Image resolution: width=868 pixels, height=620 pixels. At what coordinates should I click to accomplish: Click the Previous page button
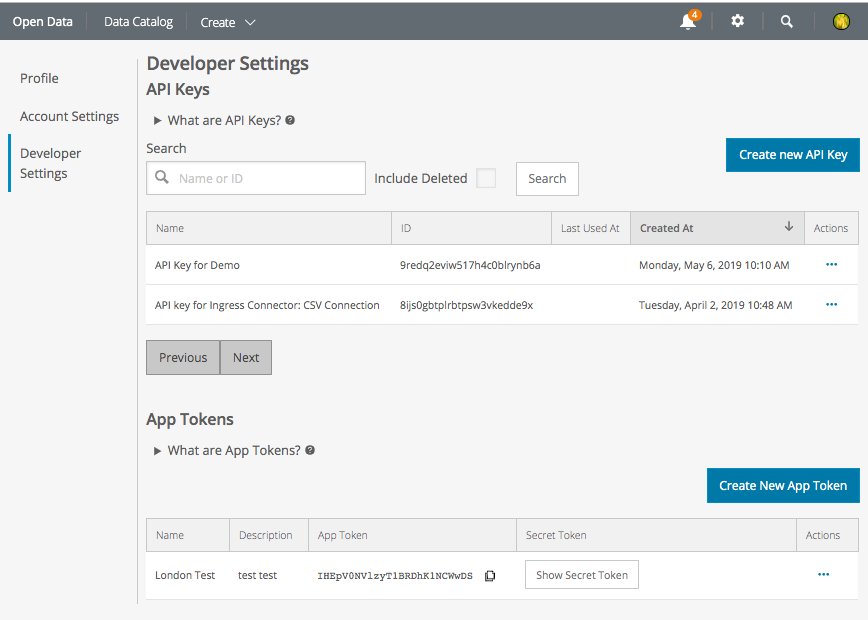[183, 358]
